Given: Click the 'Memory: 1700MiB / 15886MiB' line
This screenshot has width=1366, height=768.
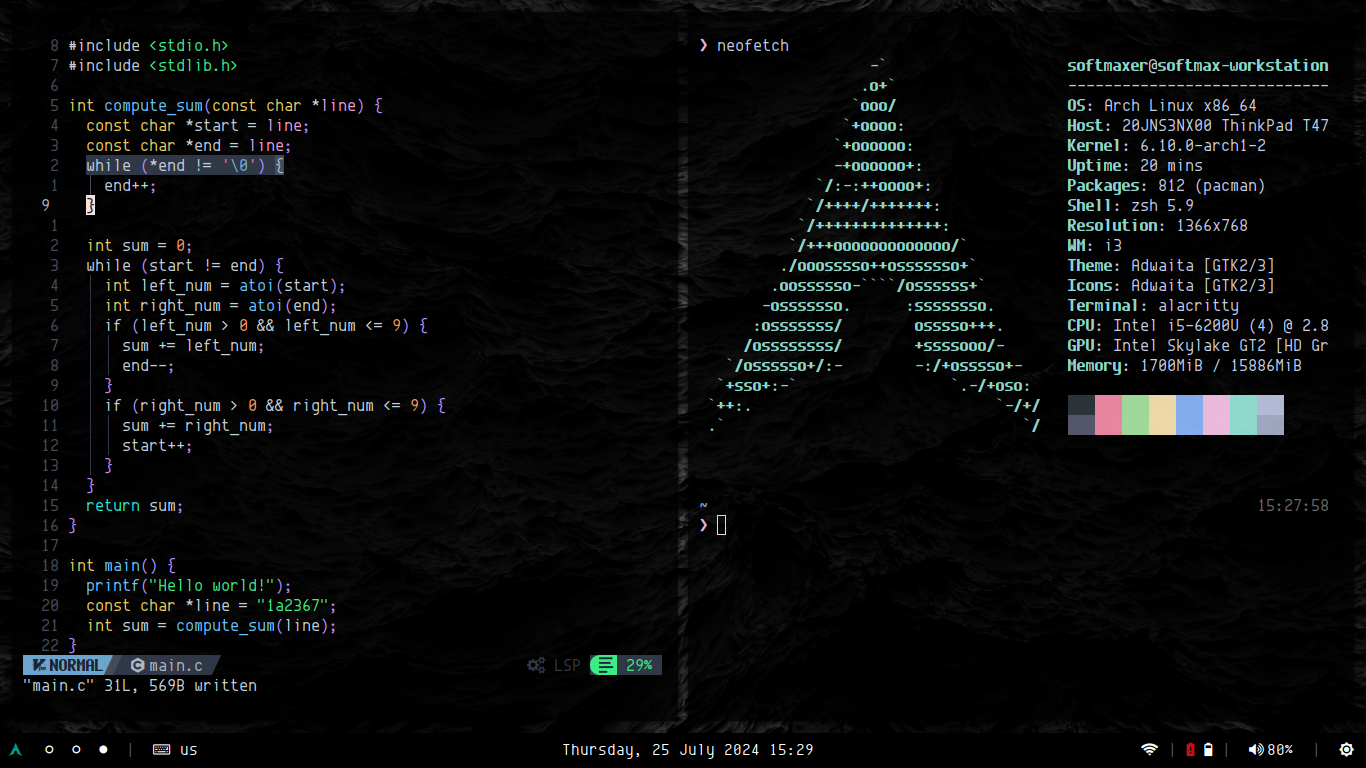Looking at the screenshot, I should [x=1184, y=365].
